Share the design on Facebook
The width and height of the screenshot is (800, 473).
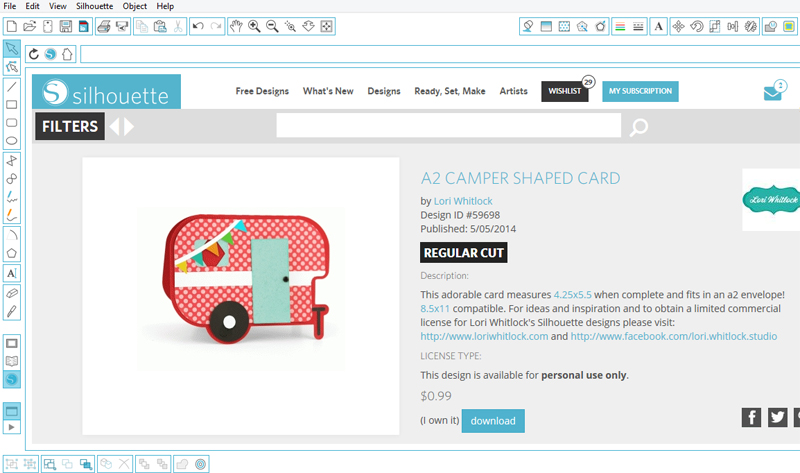(751, 418)
